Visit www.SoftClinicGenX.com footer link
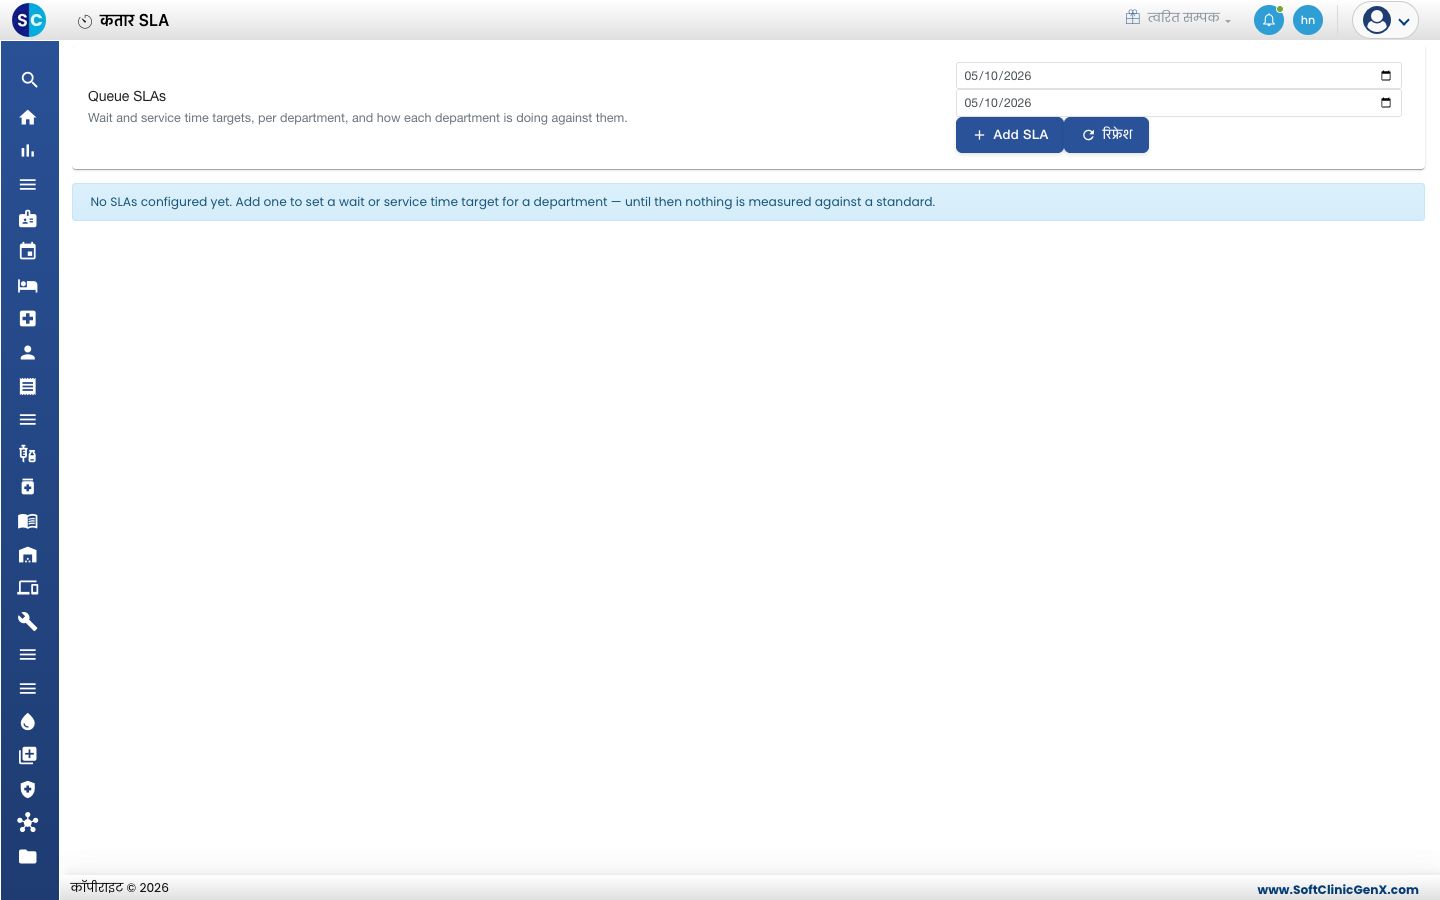Image resolution: width=1440 pixels, height=900 pixels. [1338, 889]
